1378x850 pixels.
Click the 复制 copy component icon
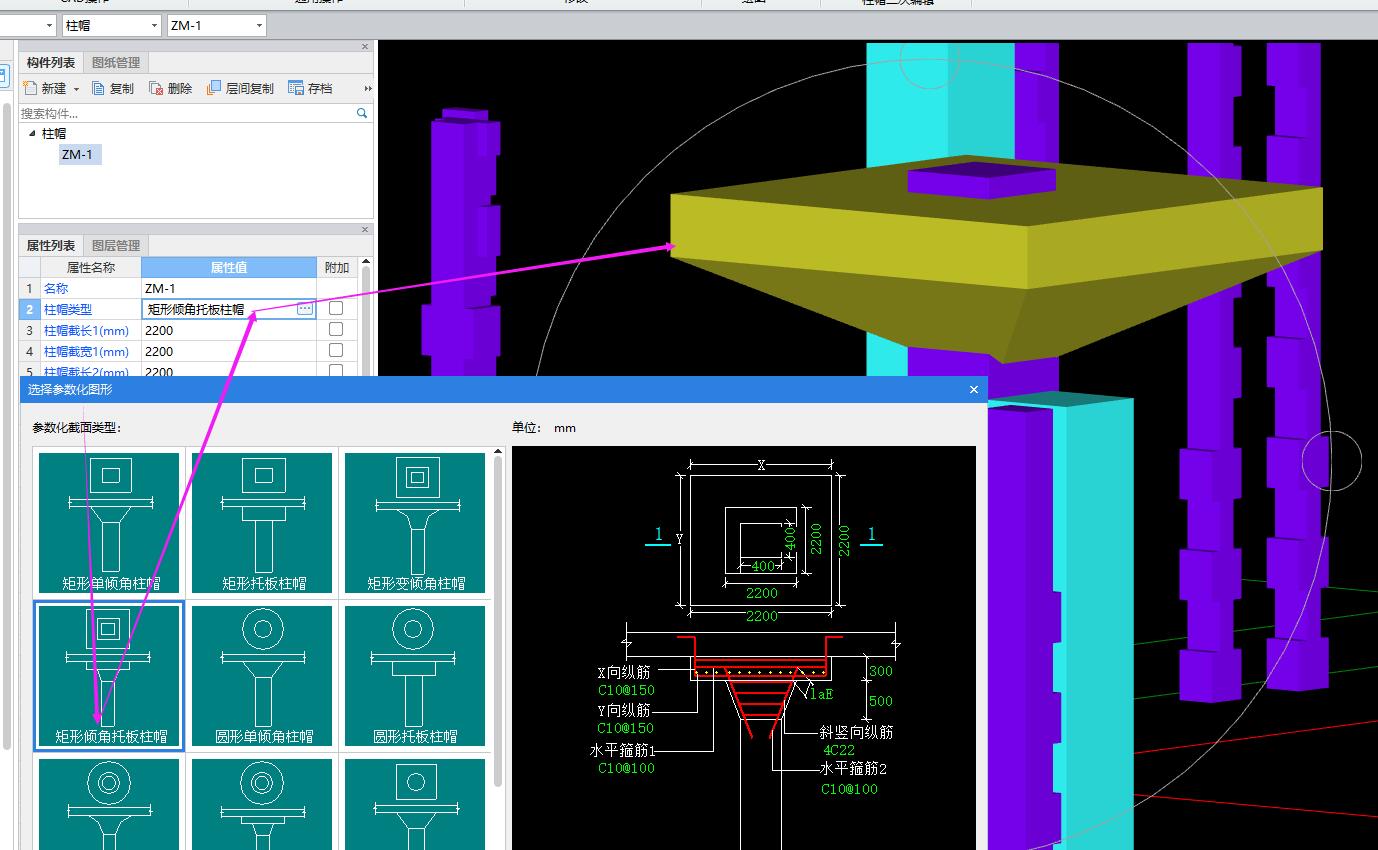[98, 88]
